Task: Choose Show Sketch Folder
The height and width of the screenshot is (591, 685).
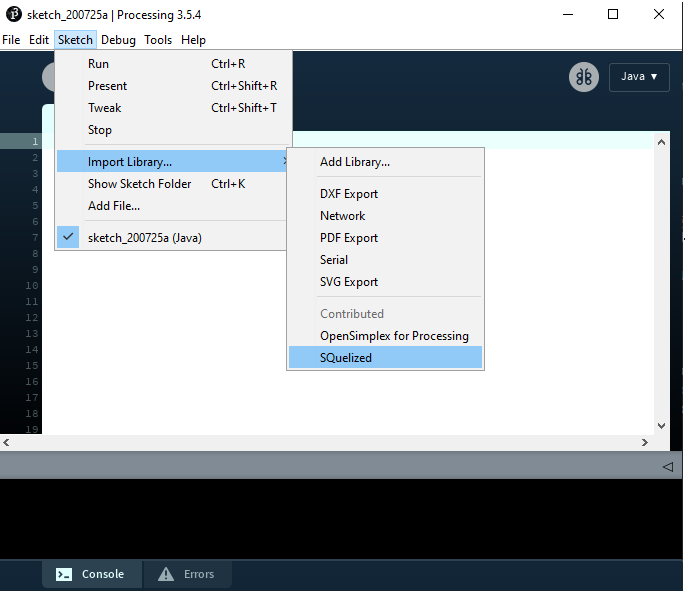Action: point(172,183)
